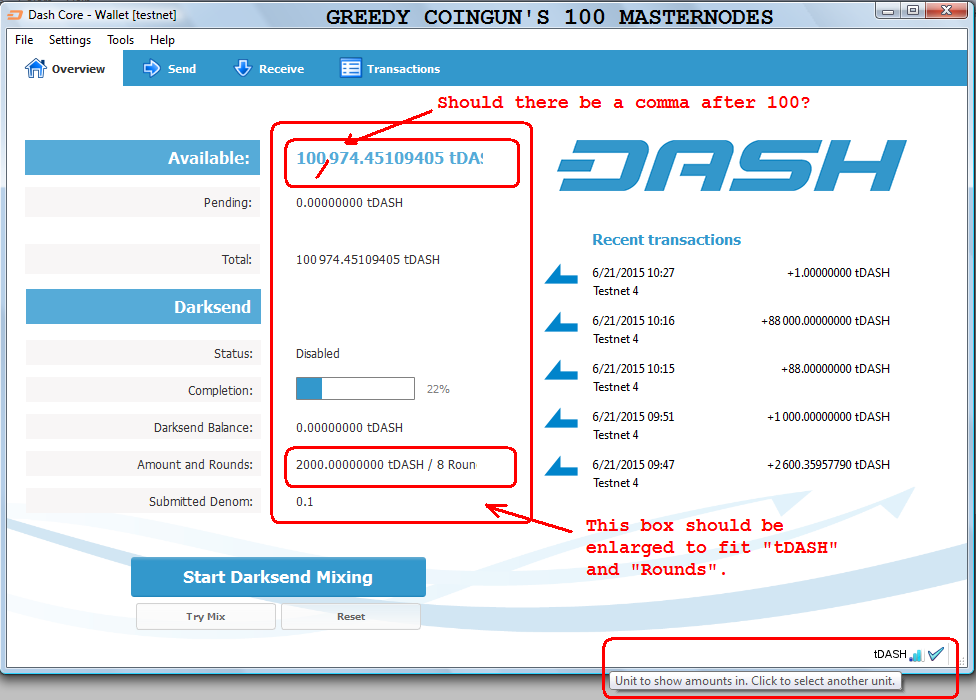976x700 pixels.
Task: Open the Transactions tab
Action: [390, 68]
